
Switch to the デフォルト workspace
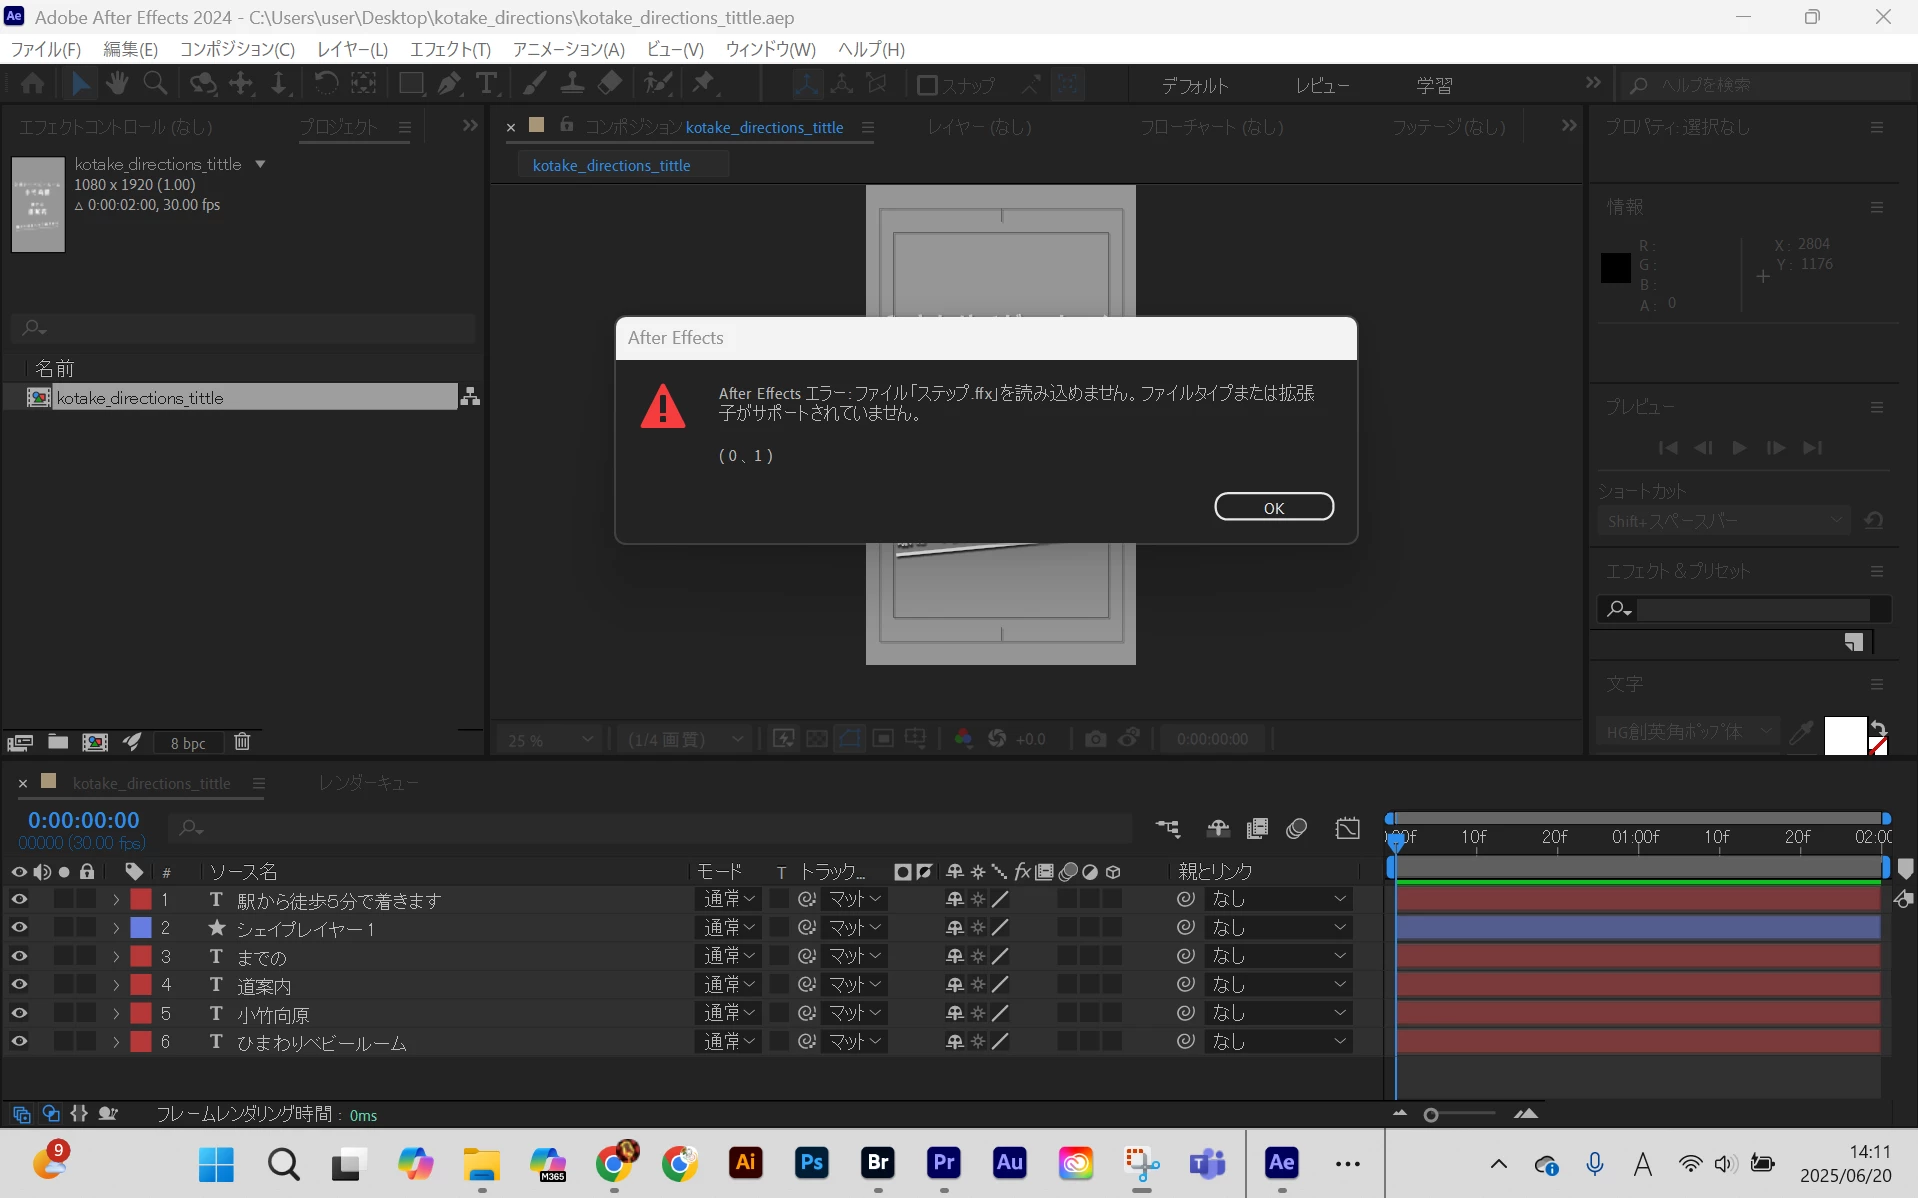[1194, 86]
